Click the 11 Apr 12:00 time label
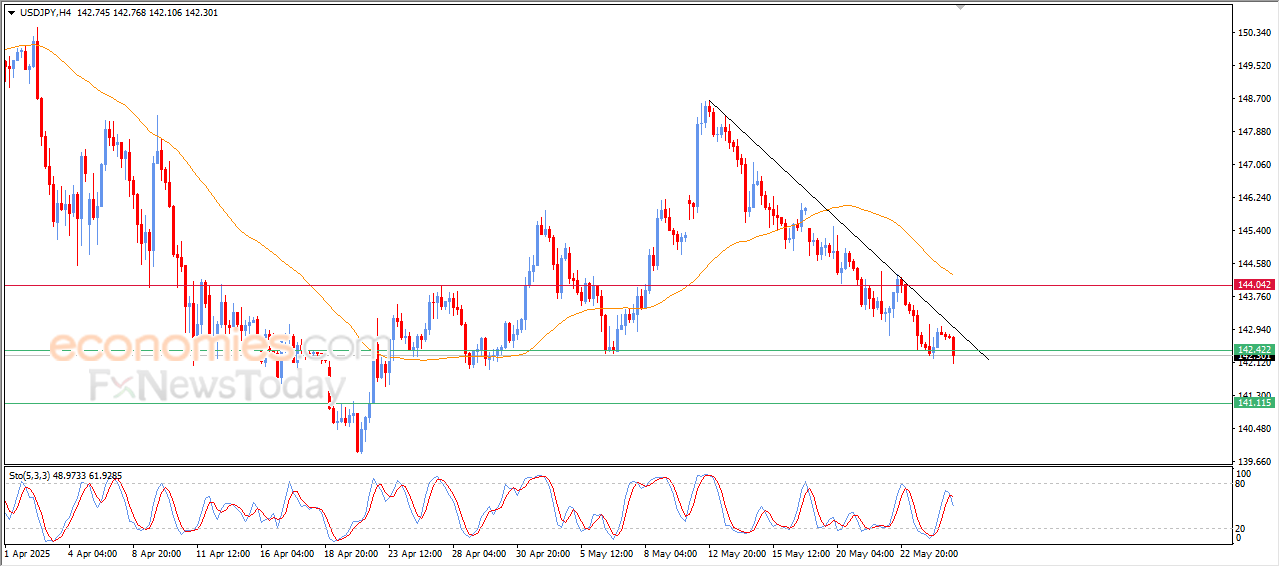 click(x=222, y=553)
